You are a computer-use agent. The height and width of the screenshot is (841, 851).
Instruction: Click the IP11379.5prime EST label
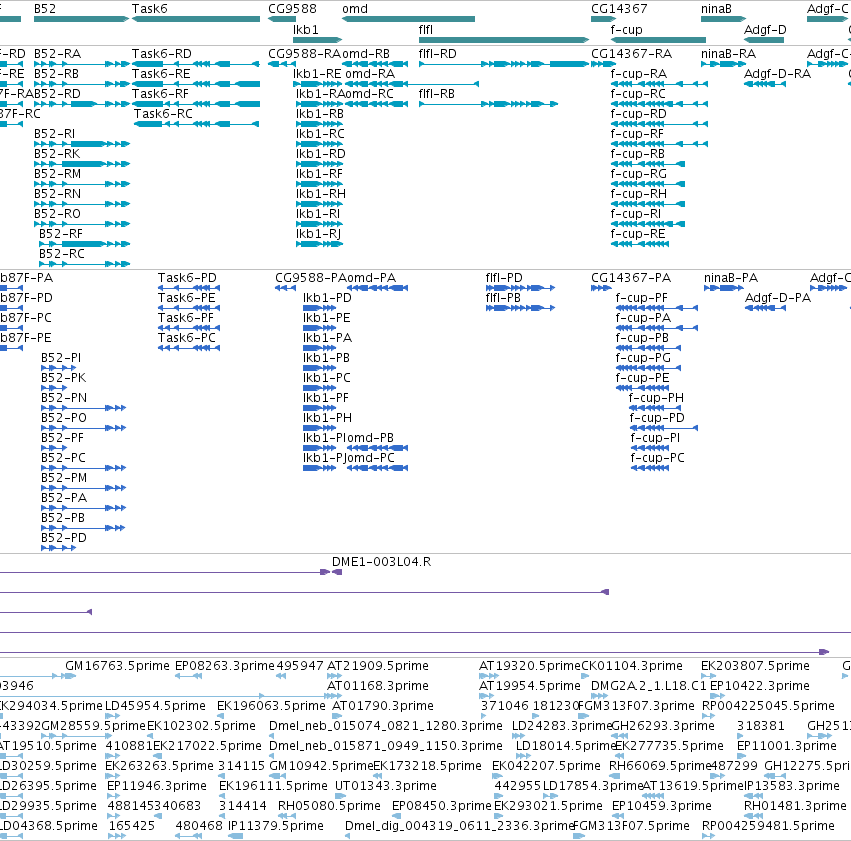click(x=276, y=826)
